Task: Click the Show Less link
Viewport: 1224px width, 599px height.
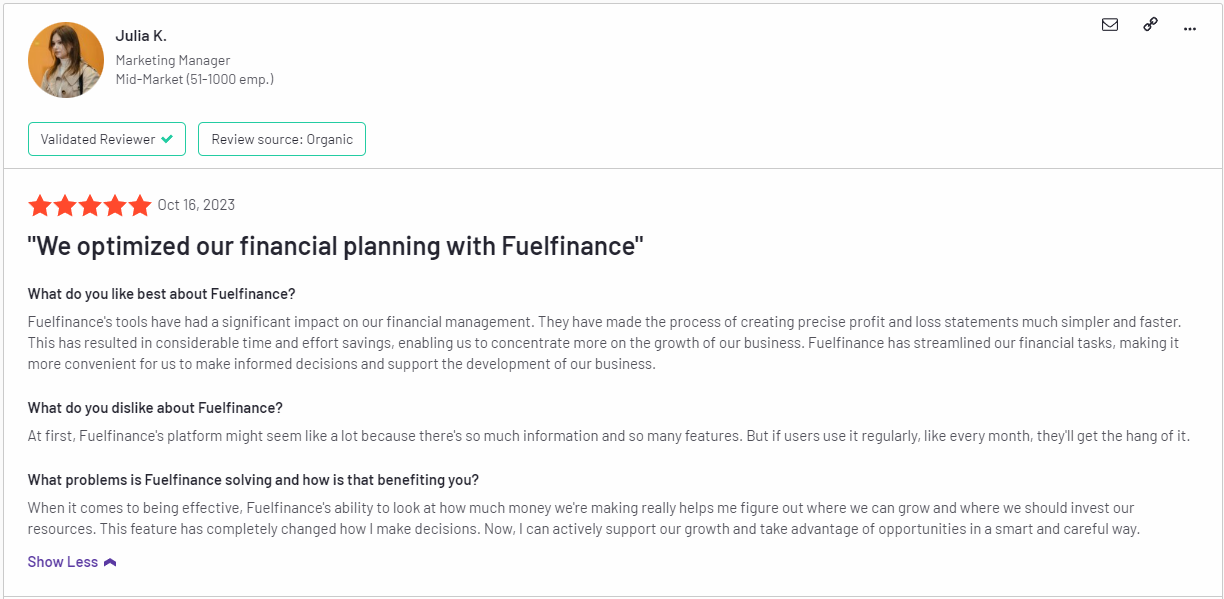Action: tap(63, 562)
